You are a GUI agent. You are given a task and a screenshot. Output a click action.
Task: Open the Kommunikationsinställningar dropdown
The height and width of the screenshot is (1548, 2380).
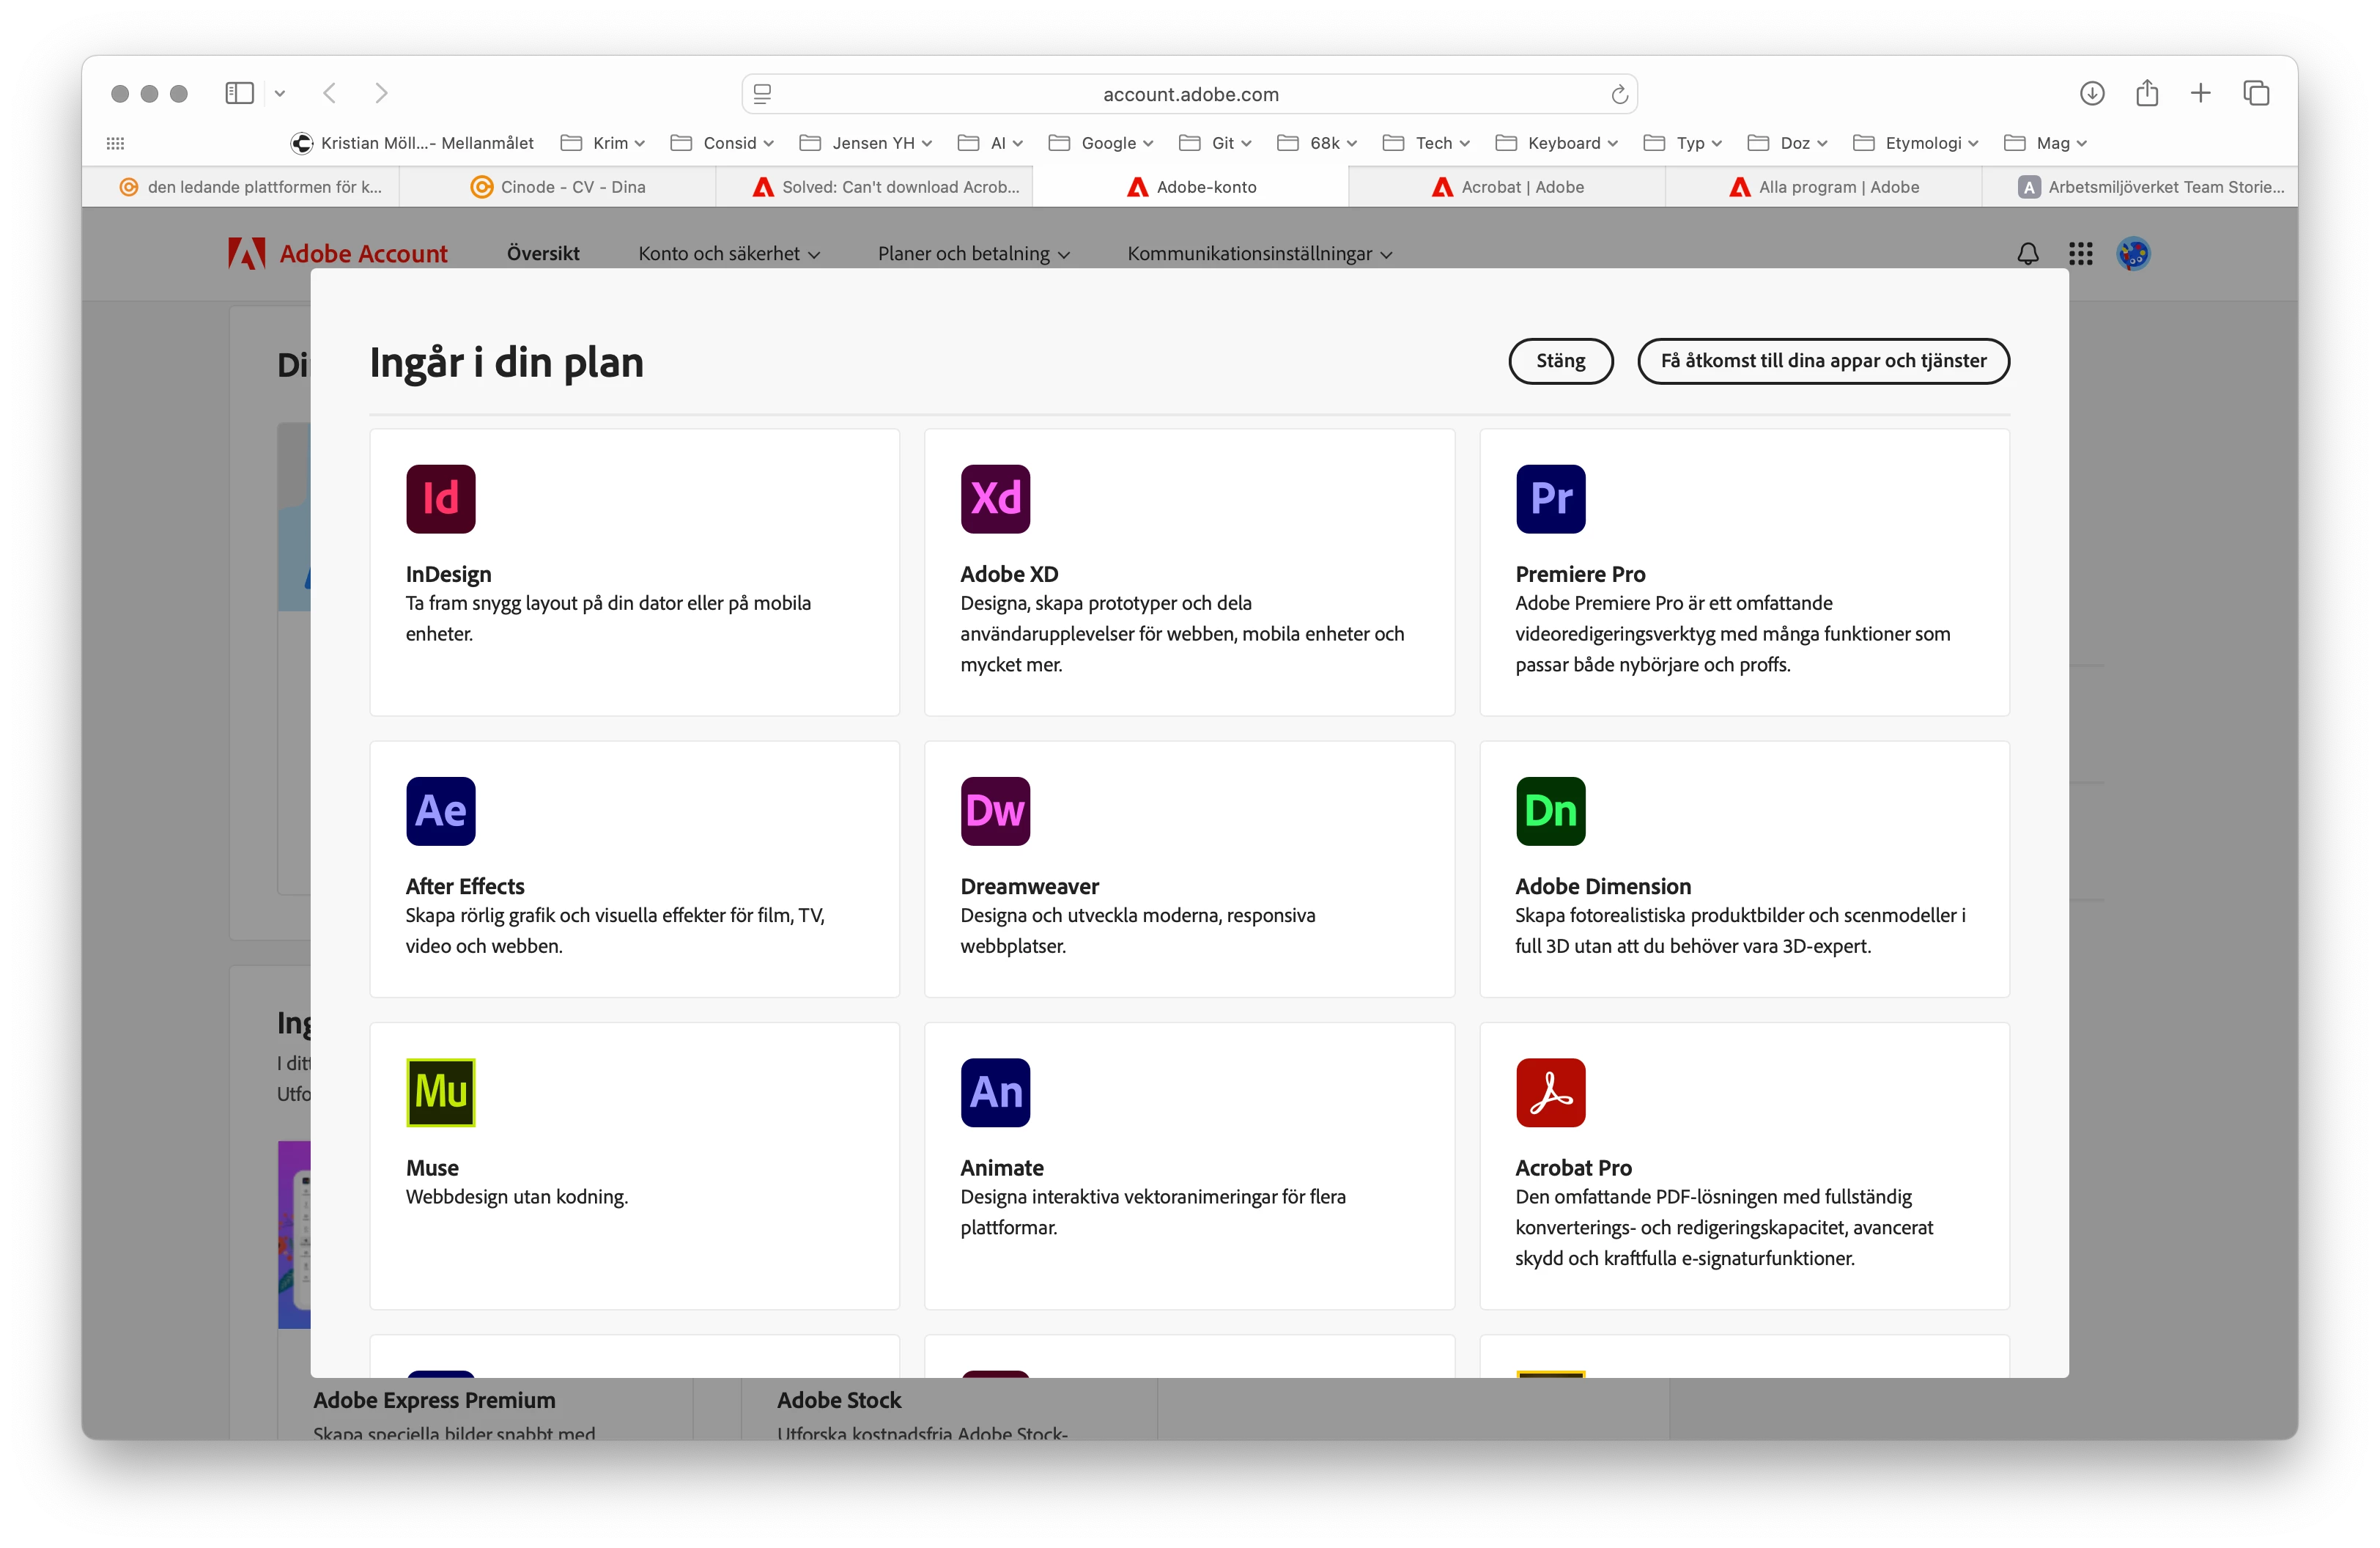click(1259, 254)
